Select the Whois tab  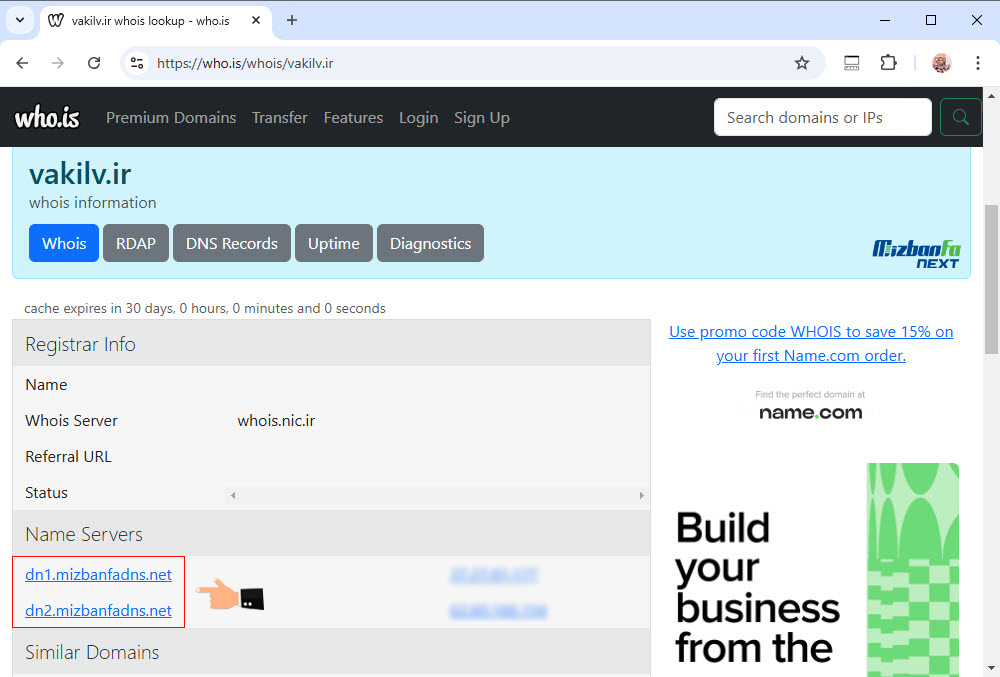[x=64, y=243]
